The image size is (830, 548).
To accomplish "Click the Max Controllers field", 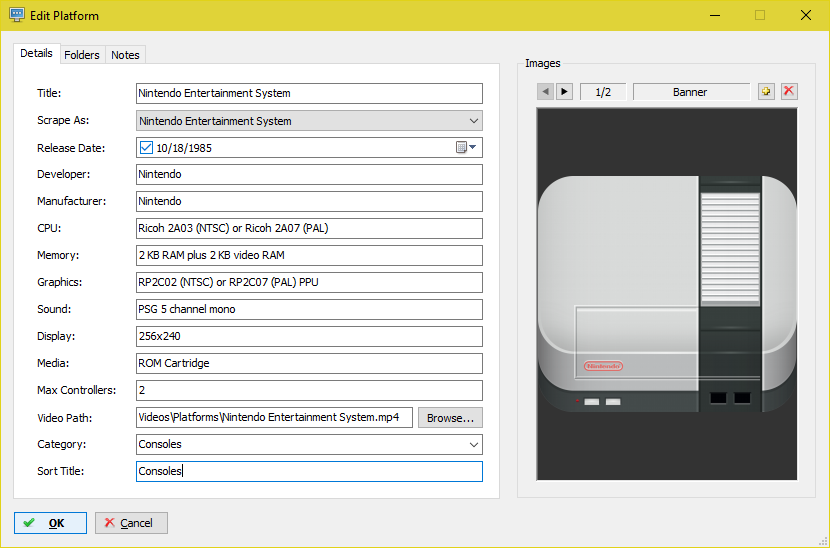I will [309, 390].
